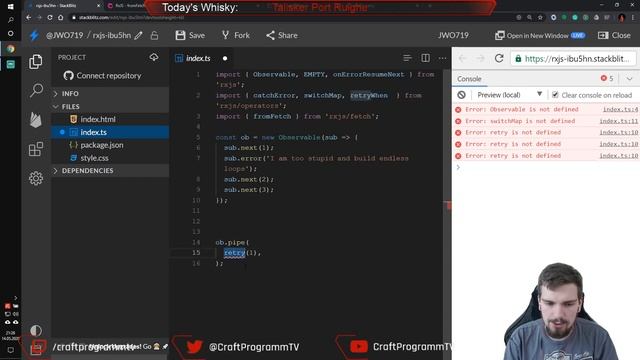Viewport: 640px width, 360px height.
Task: Click the Observable is not defined error
Action: point(522,109)
